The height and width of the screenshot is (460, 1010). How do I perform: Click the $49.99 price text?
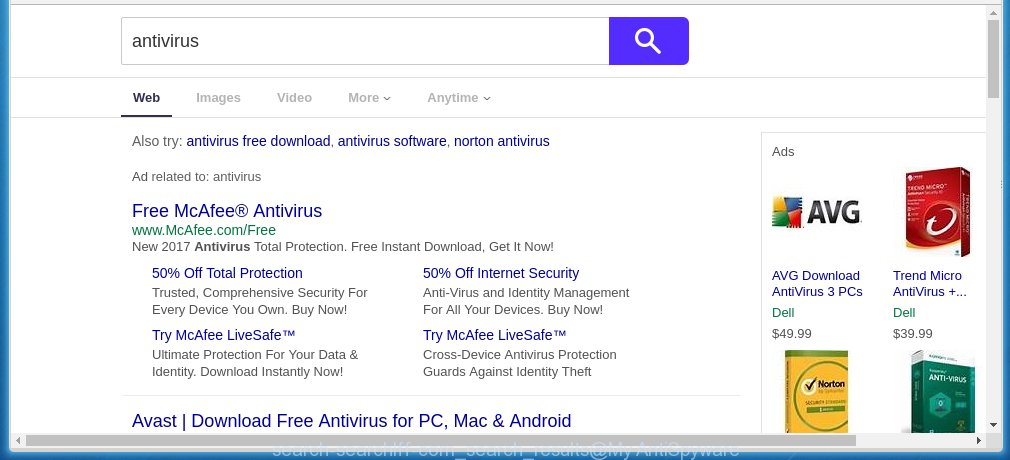[x=792, y=334]
